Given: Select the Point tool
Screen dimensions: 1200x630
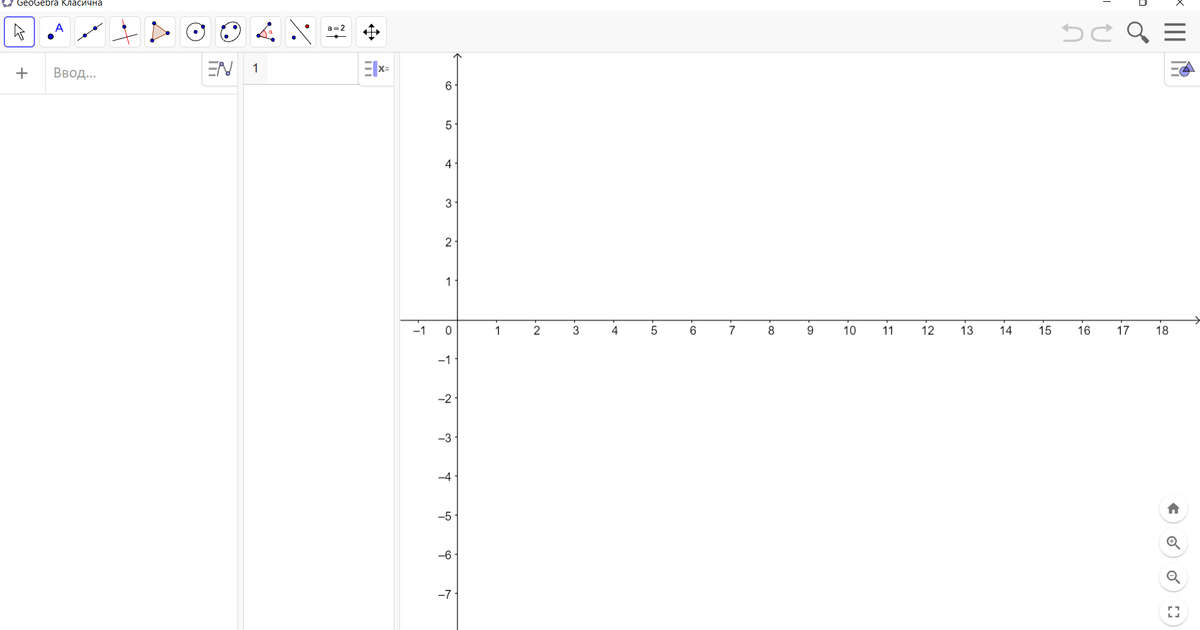Looking at the screenshot, I should click(55, 31).
